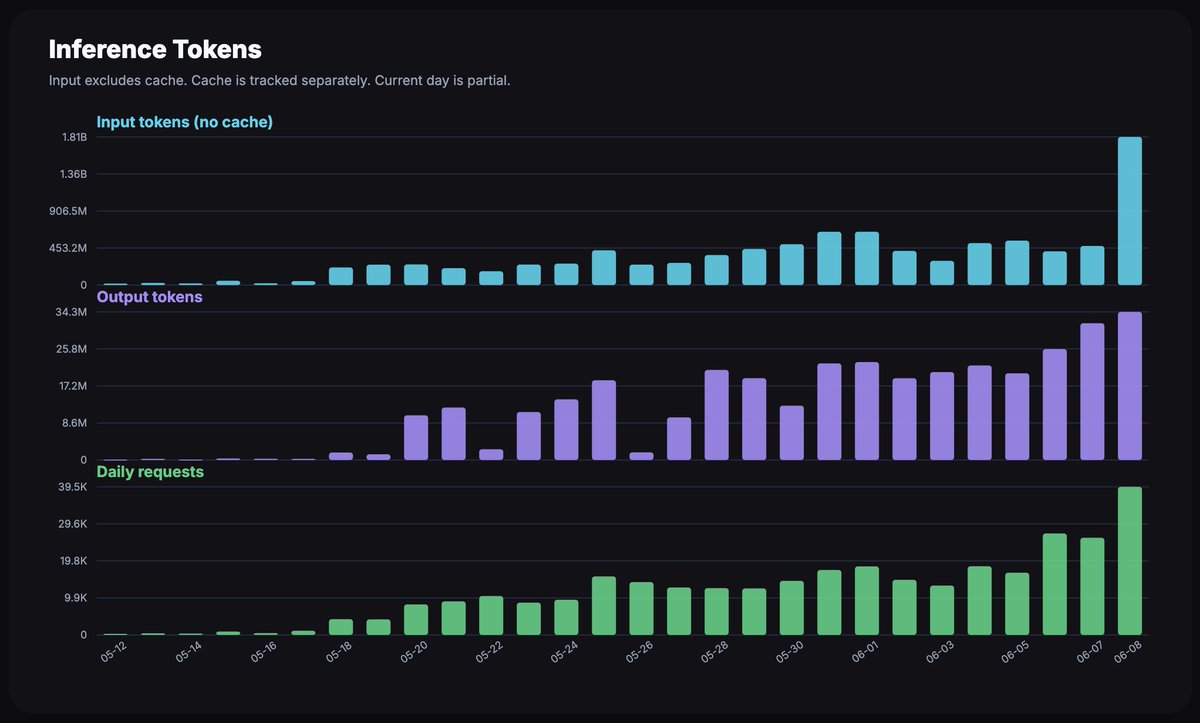This screenshot has height=723, width=1200.
Task: Click the 05-22 bar in Daily requests chart
Action: (491, 616)
